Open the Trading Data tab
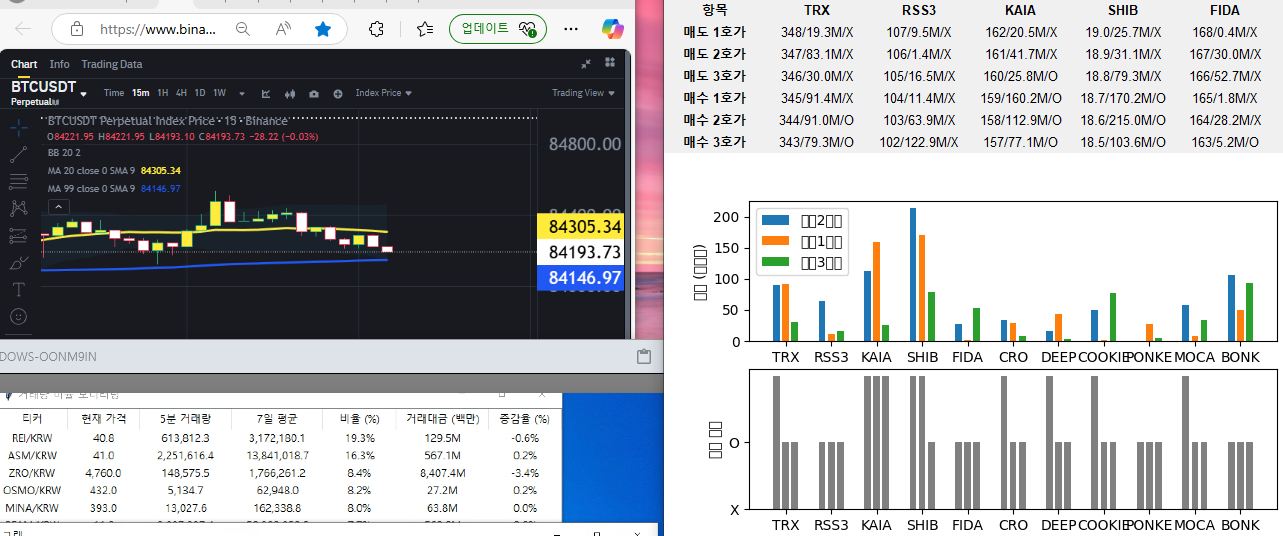Image resolution: width=1283 pixels, height=536 pixels. pos(112,64)
